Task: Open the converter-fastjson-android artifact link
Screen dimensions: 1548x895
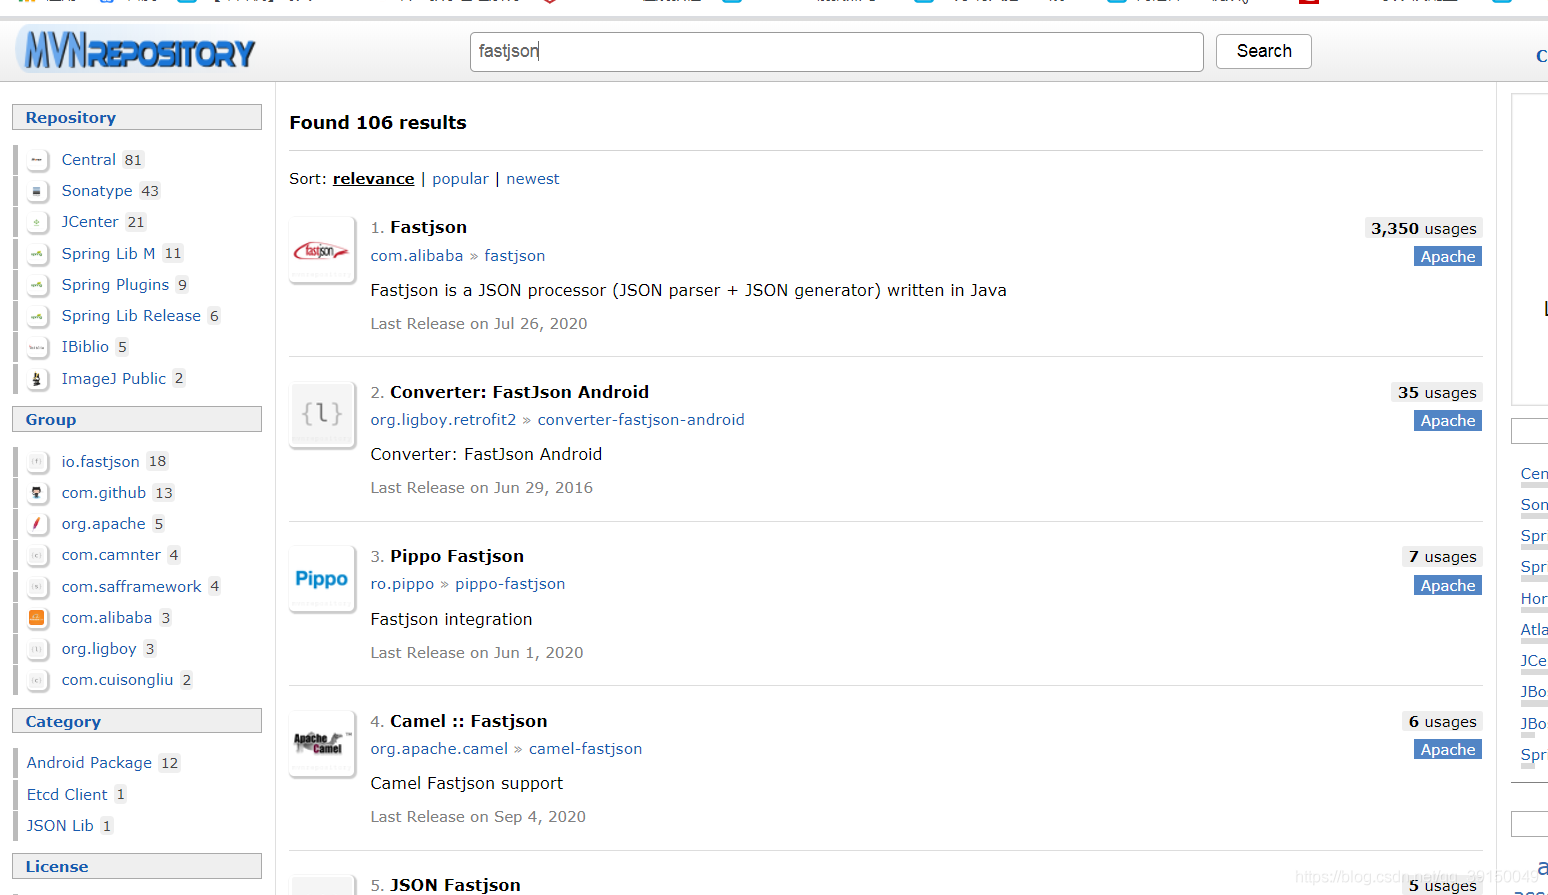Action: [641, 420]
